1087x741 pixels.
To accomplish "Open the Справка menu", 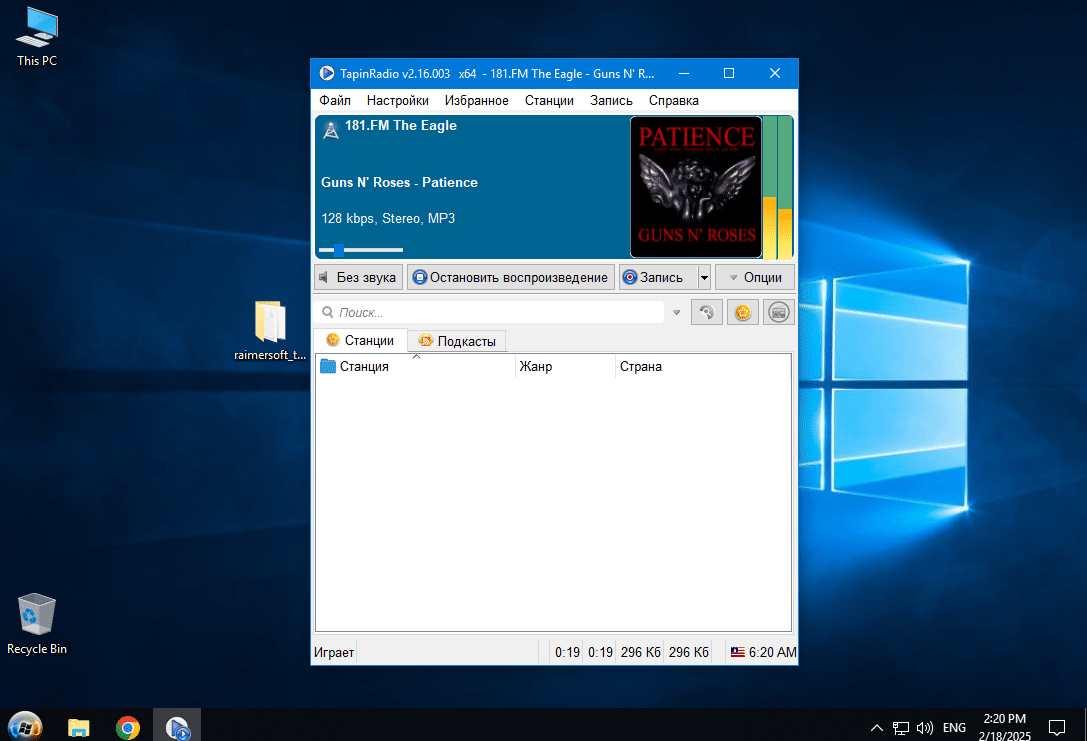I will [x=674, y=101].
